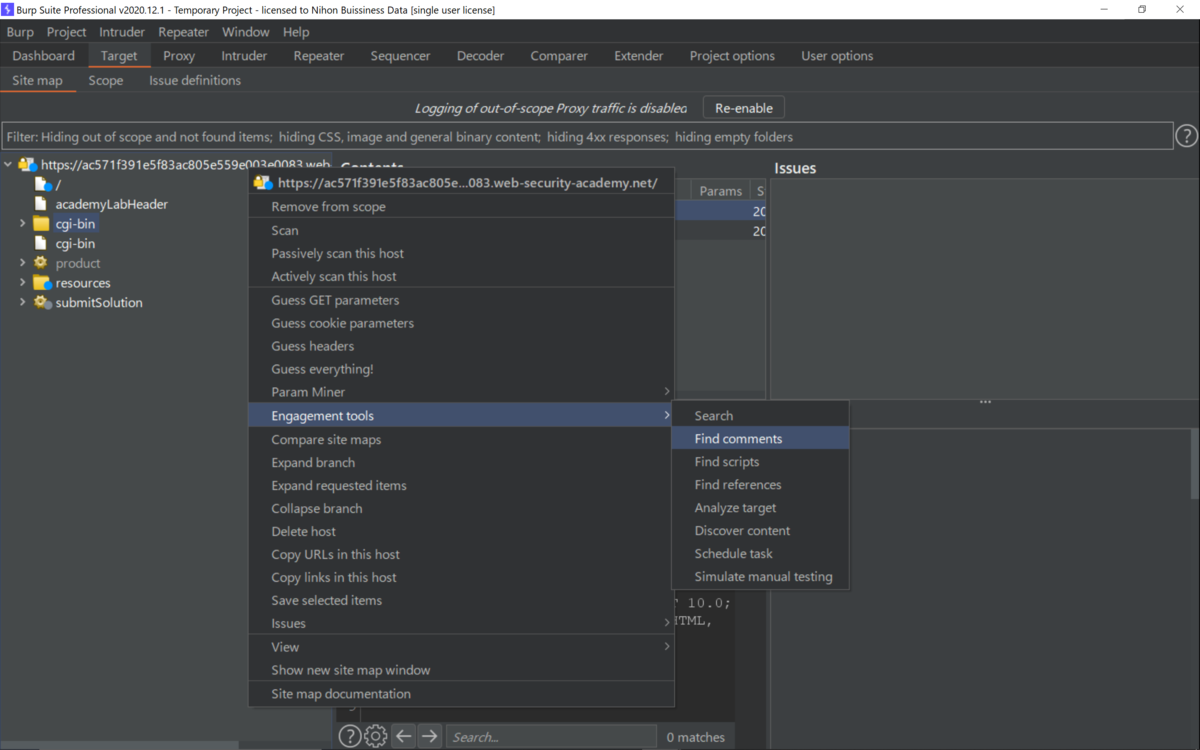Viewport: 1200px width, 750px height.
Task: Click the resources folder icon
Action: tap(41, 283)
